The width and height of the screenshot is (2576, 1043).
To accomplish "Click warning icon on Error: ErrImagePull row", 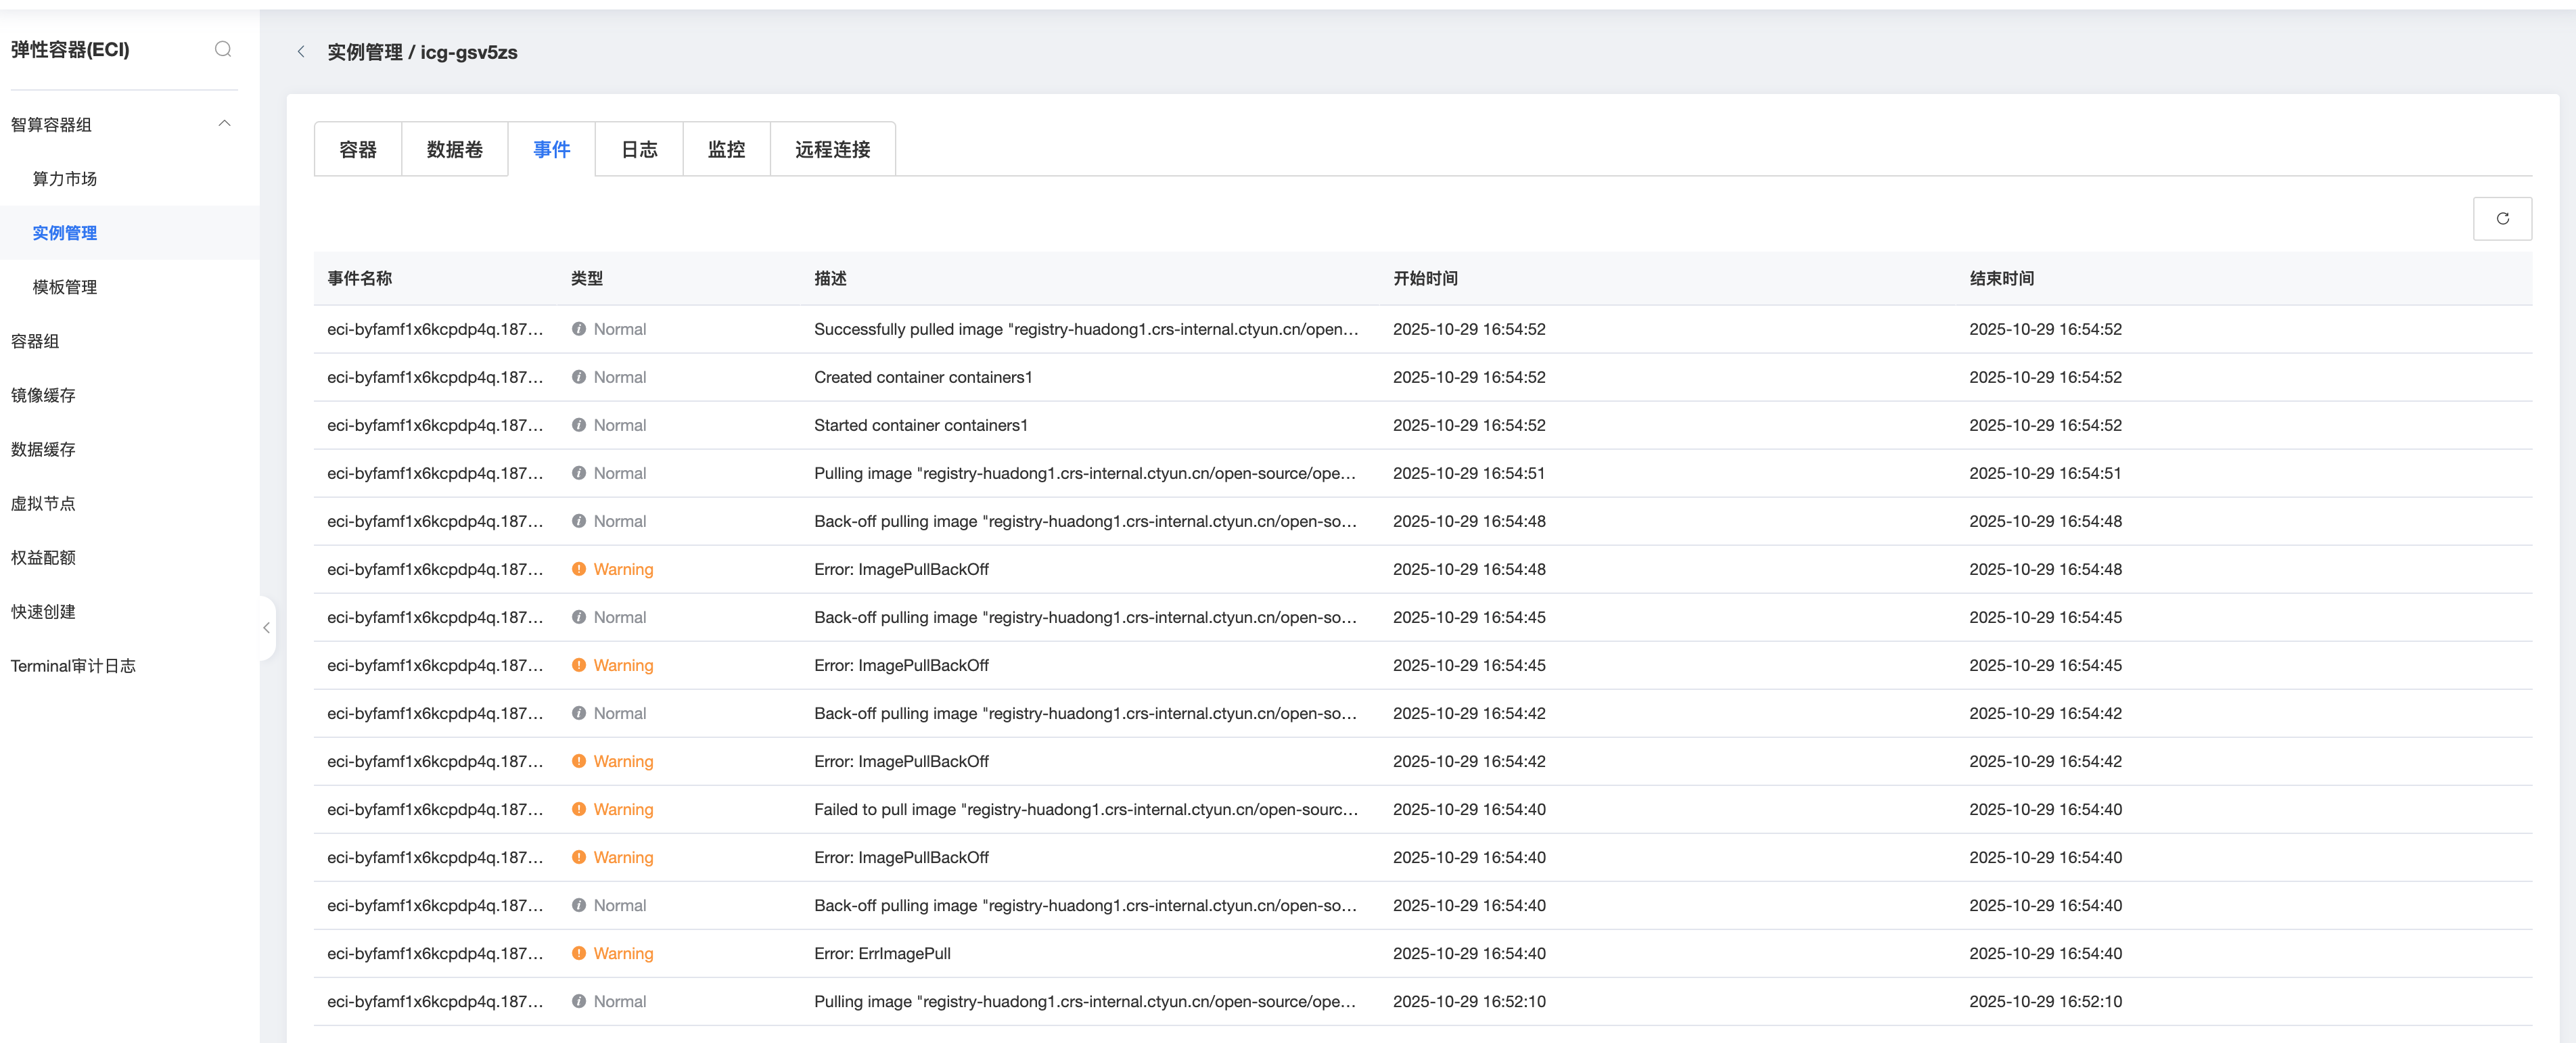I will click(579, 953).
